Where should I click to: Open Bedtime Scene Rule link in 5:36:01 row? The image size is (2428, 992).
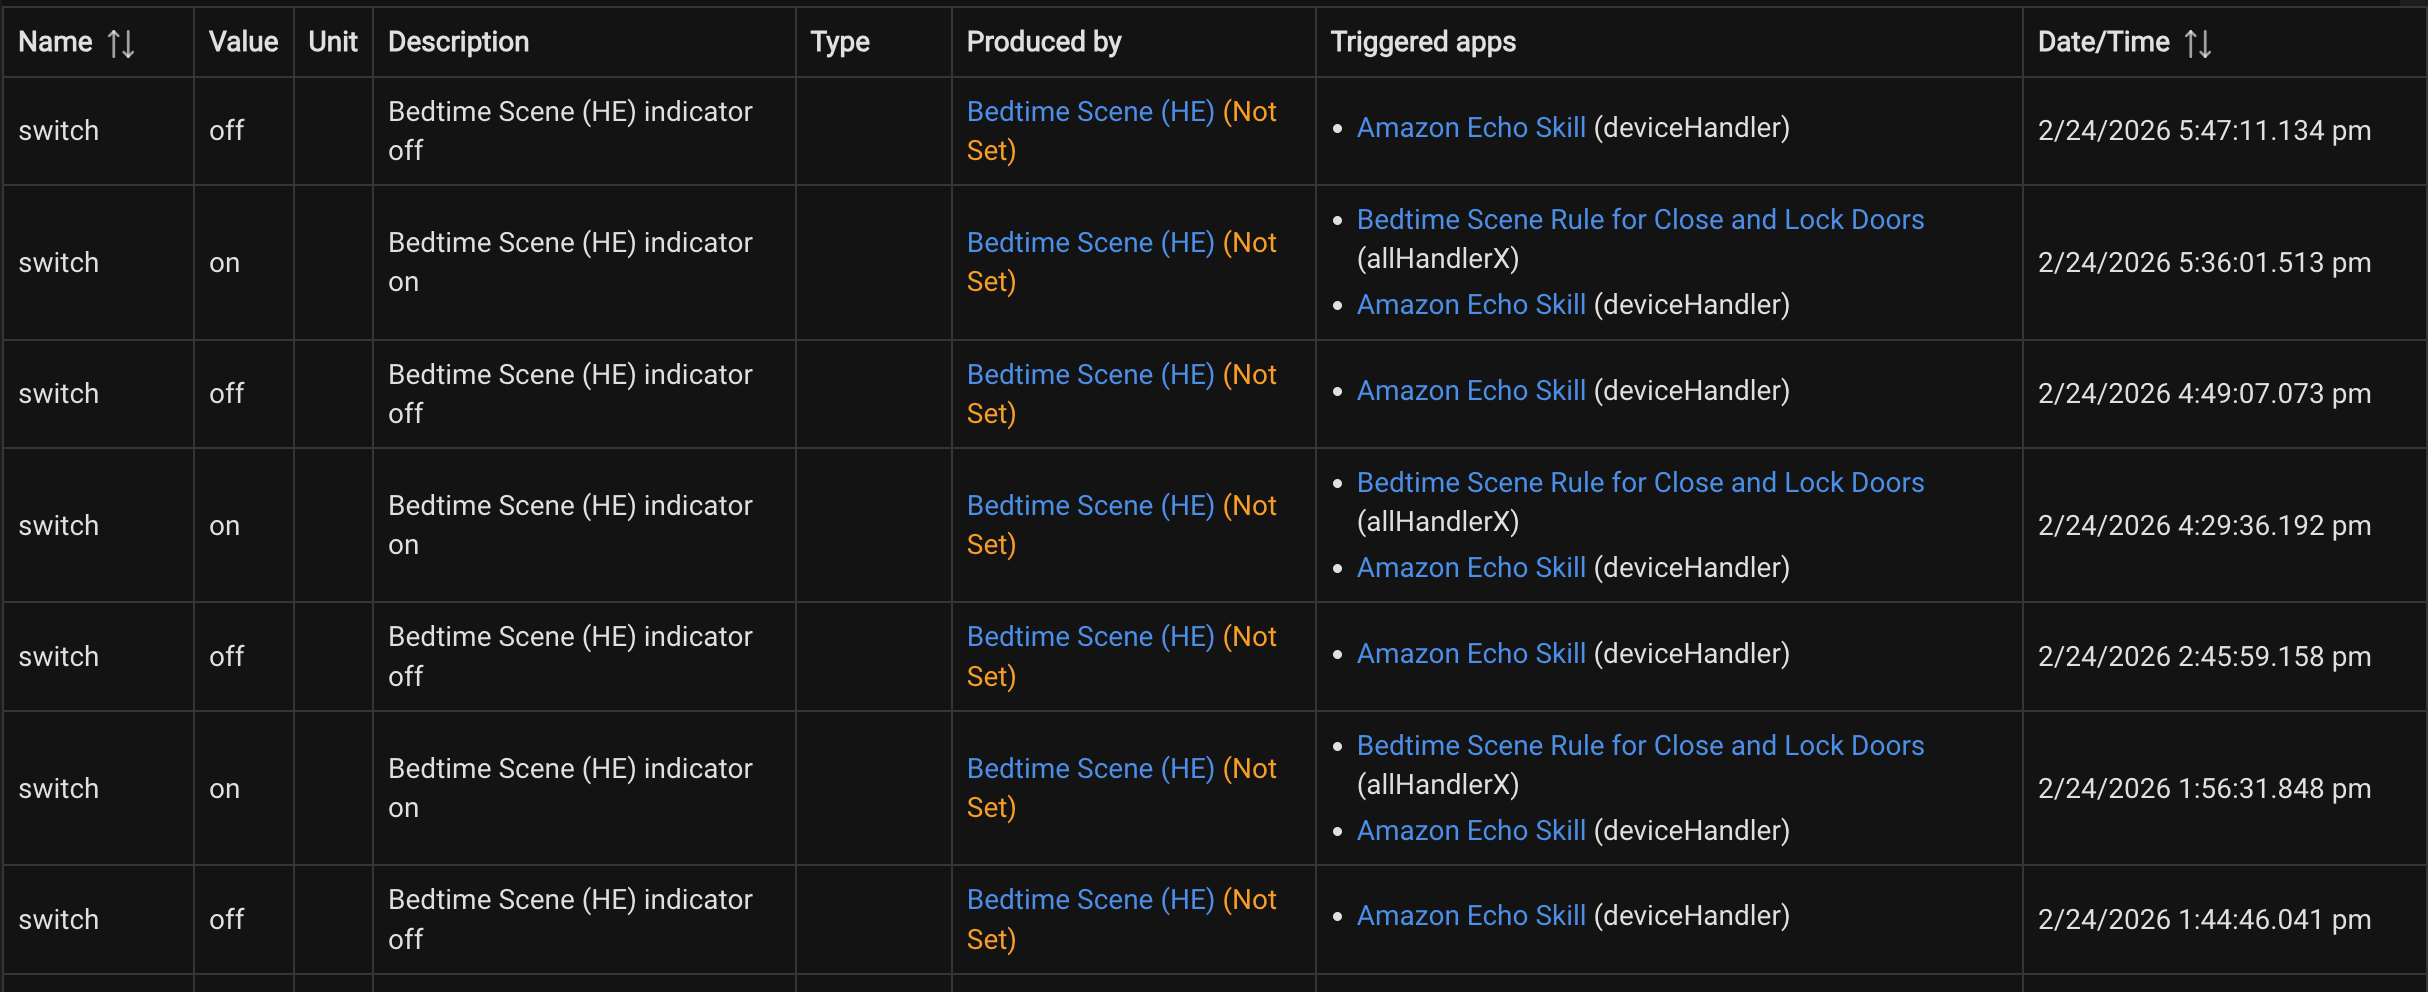pyautogui.click(x=1639, y=220)
